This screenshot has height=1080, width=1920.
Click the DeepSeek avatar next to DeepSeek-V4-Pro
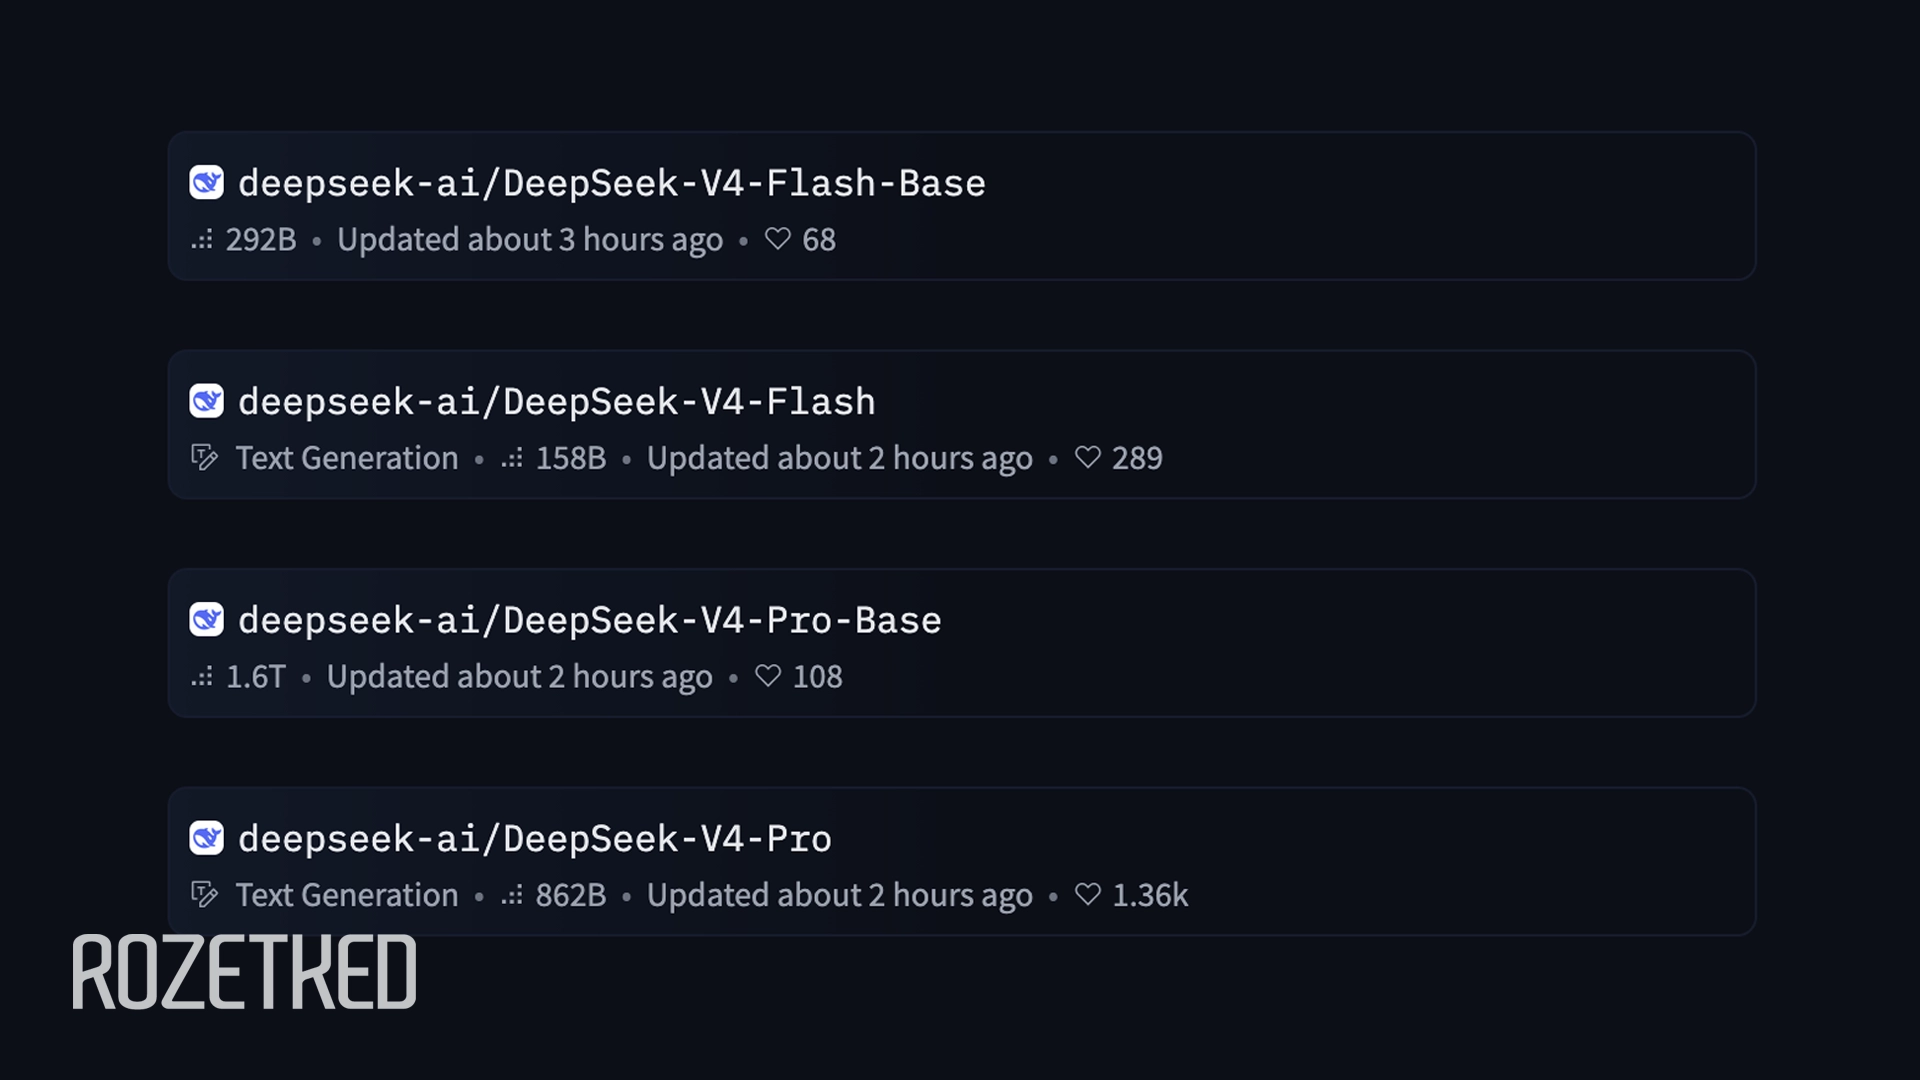pyautogui.click(x=206, y=838)
